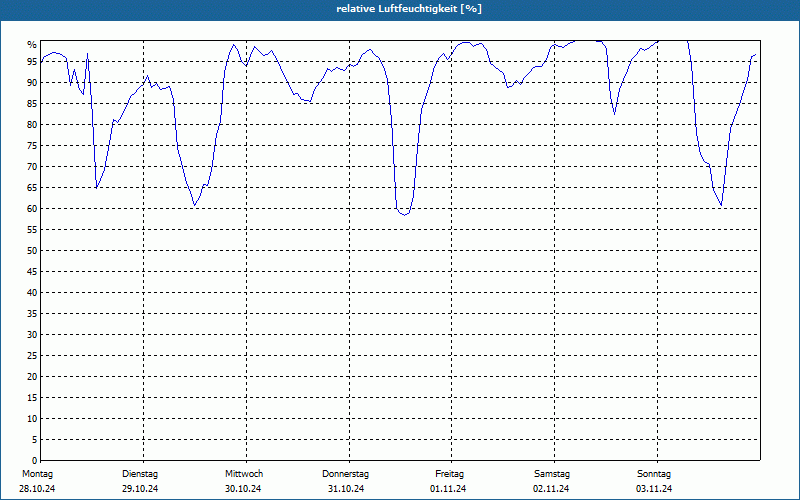Click the humidity minimum on Donnerstag curve

click(404, 215)
